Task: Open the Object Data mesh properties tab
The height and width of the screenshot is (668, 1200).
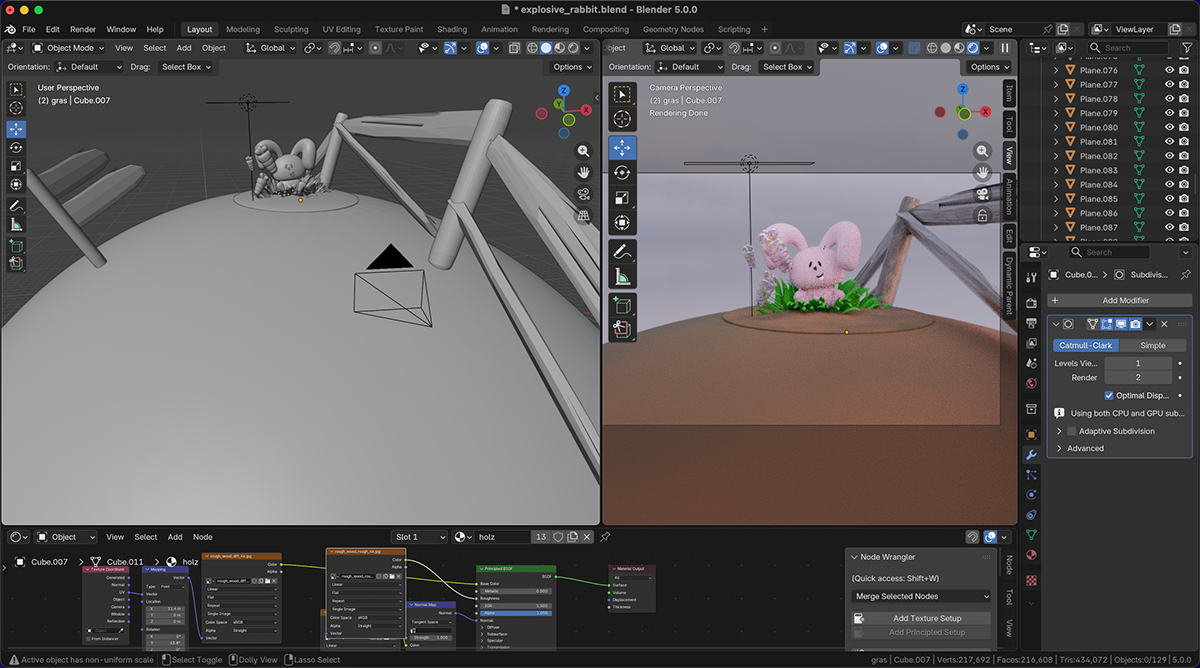Action: [1031, 535]
